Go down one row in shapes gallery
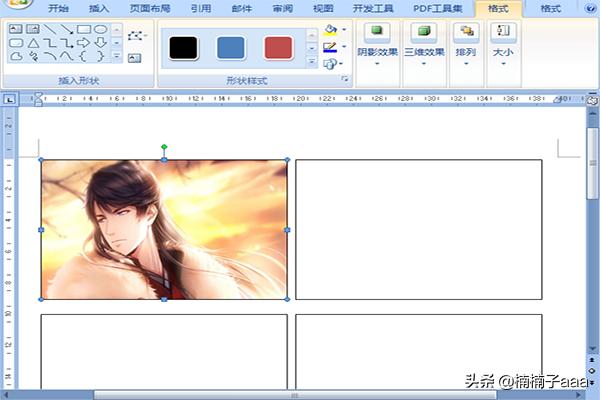Viewport: 600px width, 400px height. [x=117, y=43]
